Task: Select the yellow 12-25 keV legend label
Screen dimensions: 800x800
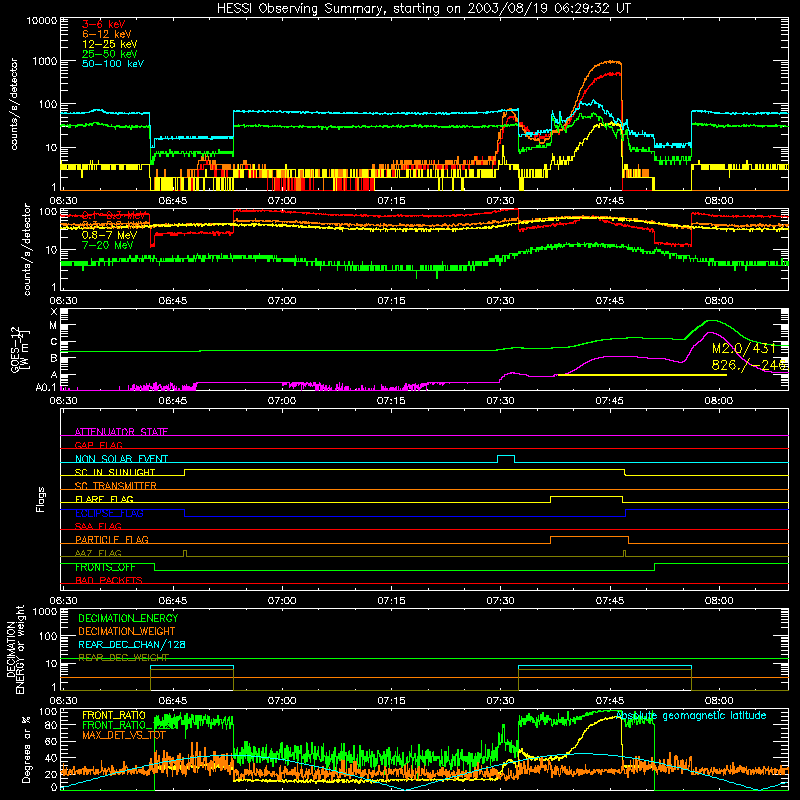Action: tap(110, 44)
